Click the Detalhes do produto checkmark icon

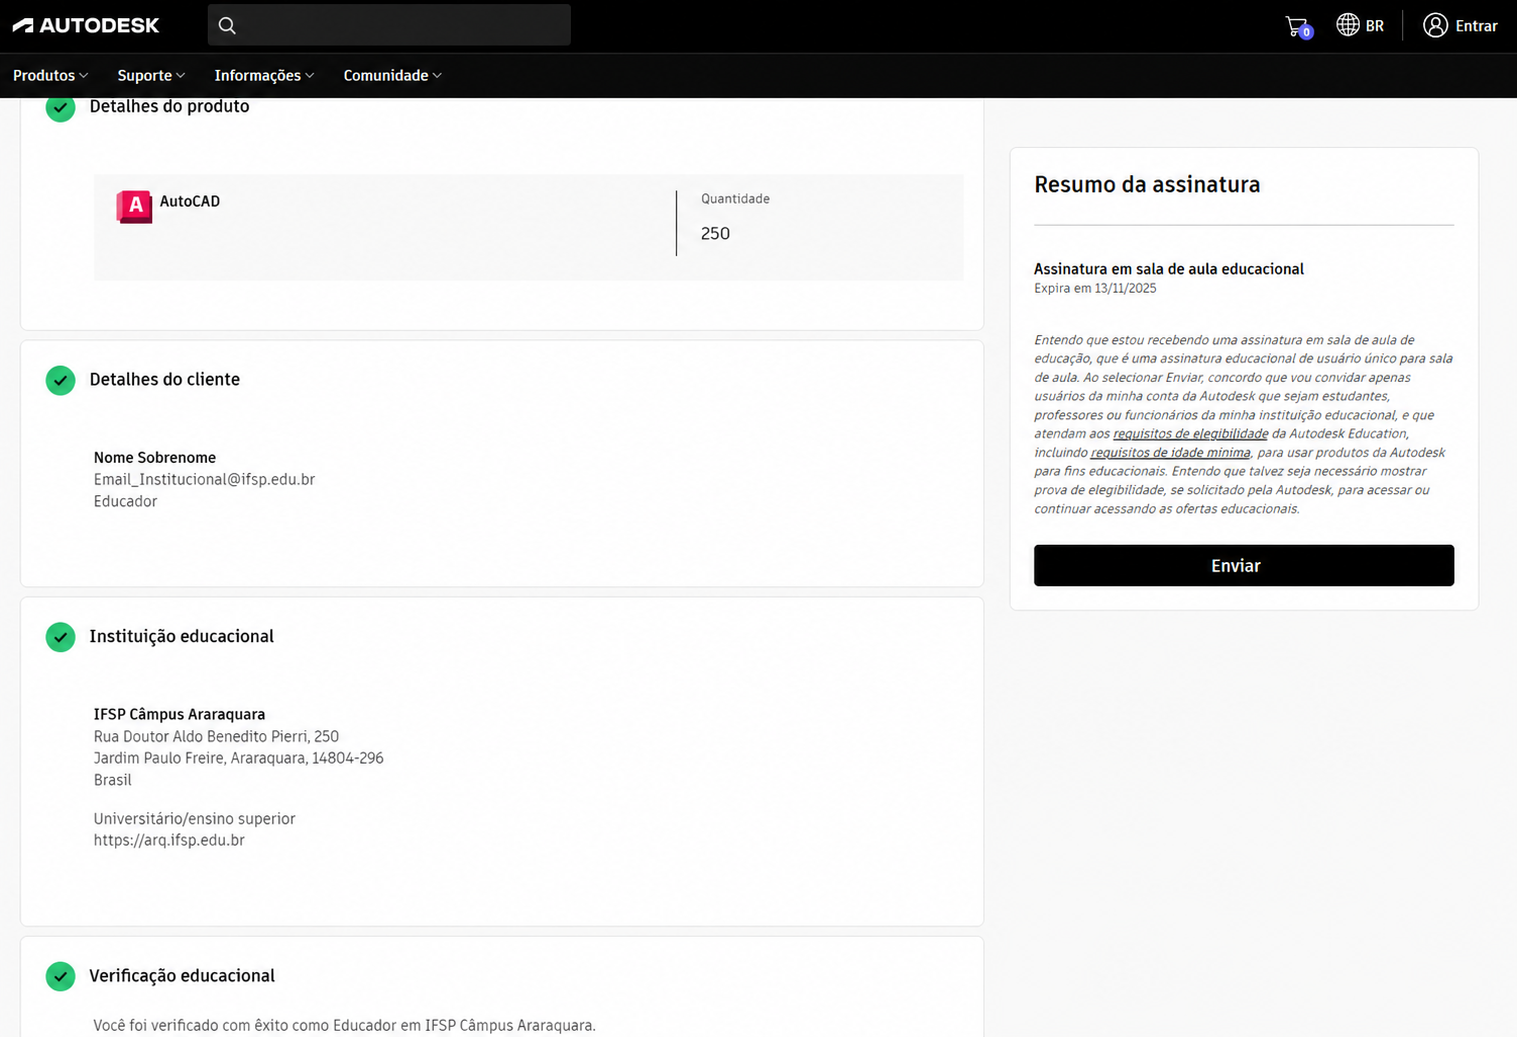60,108
